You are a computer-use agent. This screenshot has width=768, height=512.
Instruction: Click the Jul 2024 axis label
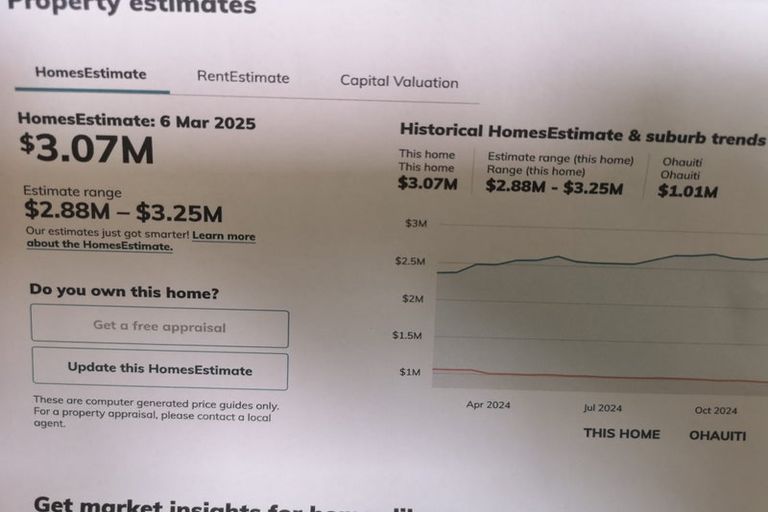pos(603,408)
